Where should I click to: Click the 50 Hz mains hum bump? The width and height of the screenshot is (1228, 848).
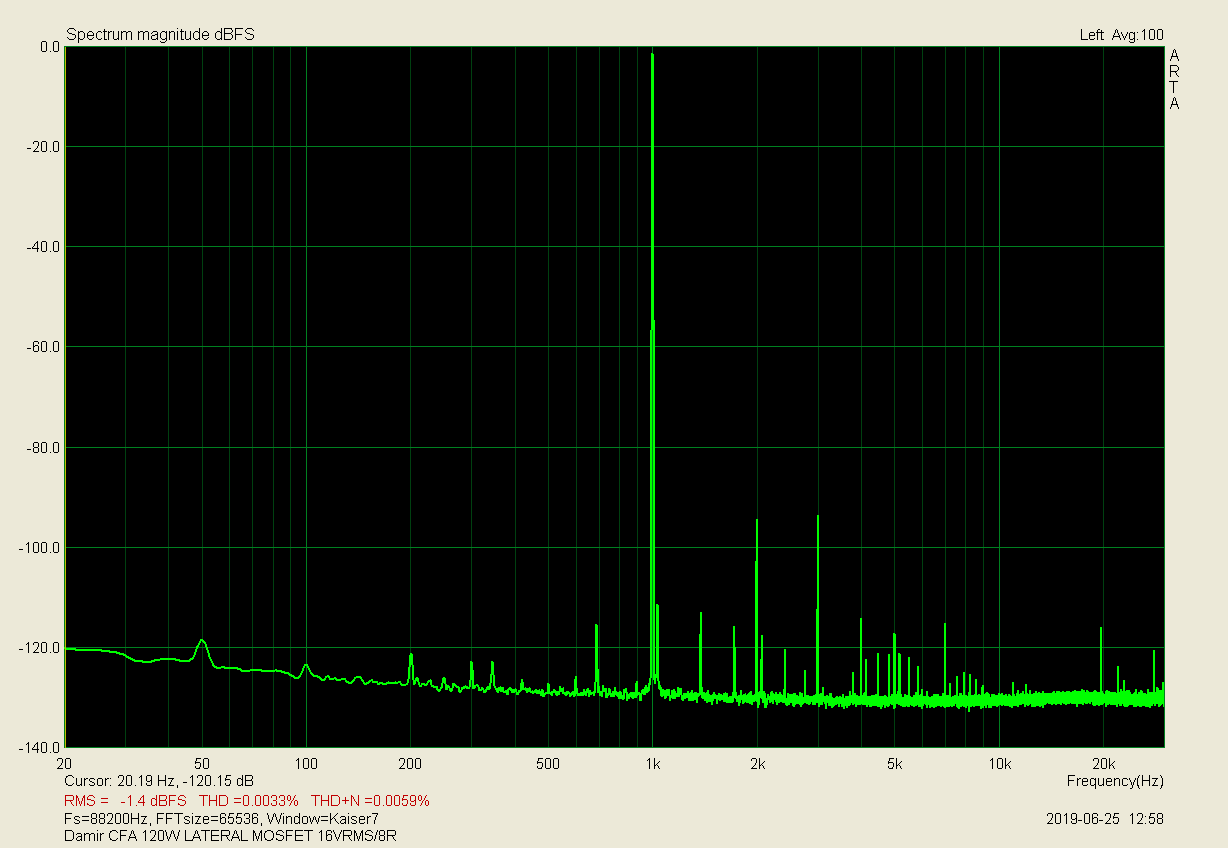click(202, 641)
